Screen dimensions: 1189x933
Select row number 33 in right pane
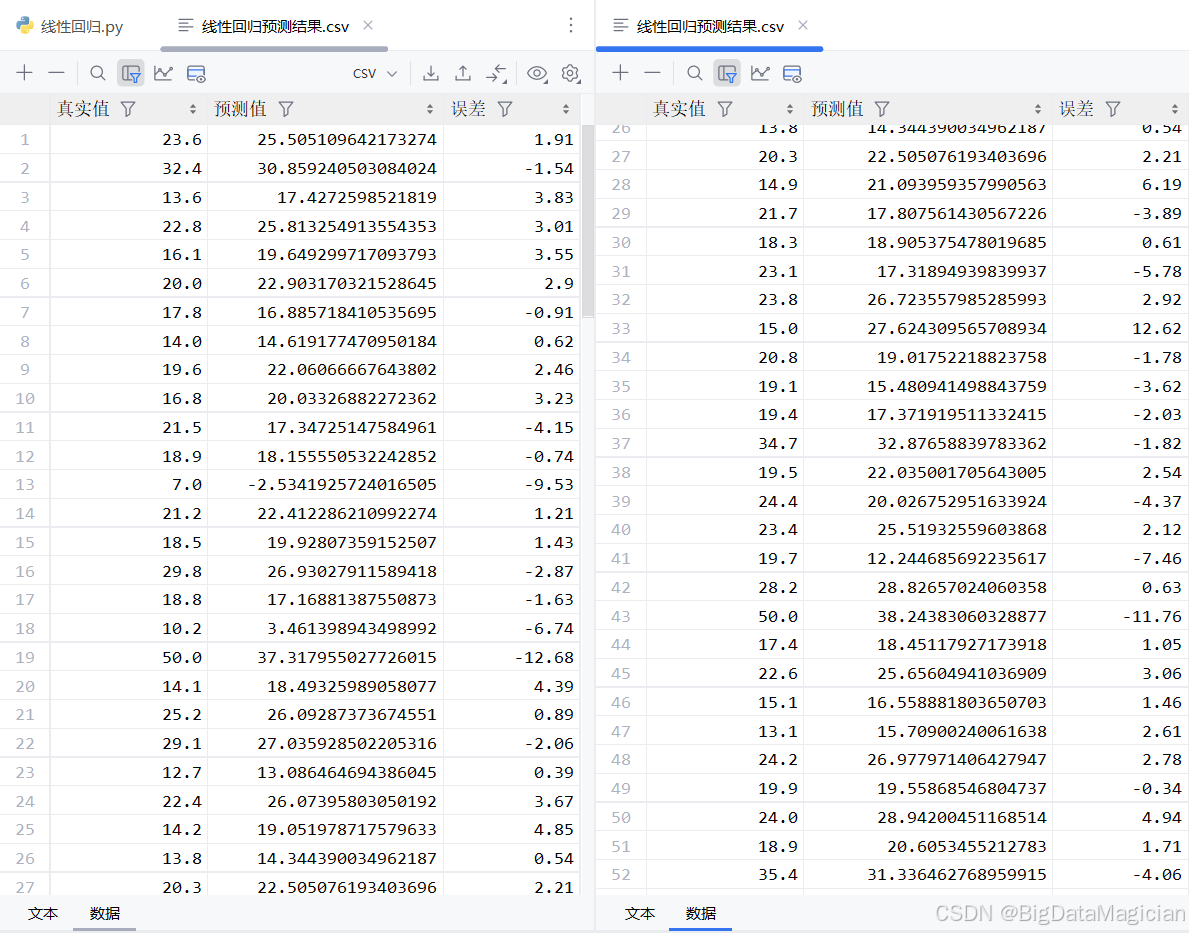pyautogui.click(x=621, y=328)
